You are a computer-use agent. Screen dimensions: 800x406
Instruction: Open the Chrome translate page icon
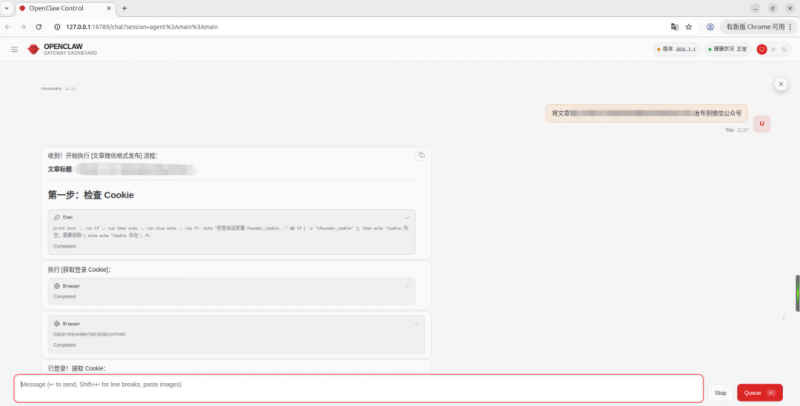coord(674,27)
